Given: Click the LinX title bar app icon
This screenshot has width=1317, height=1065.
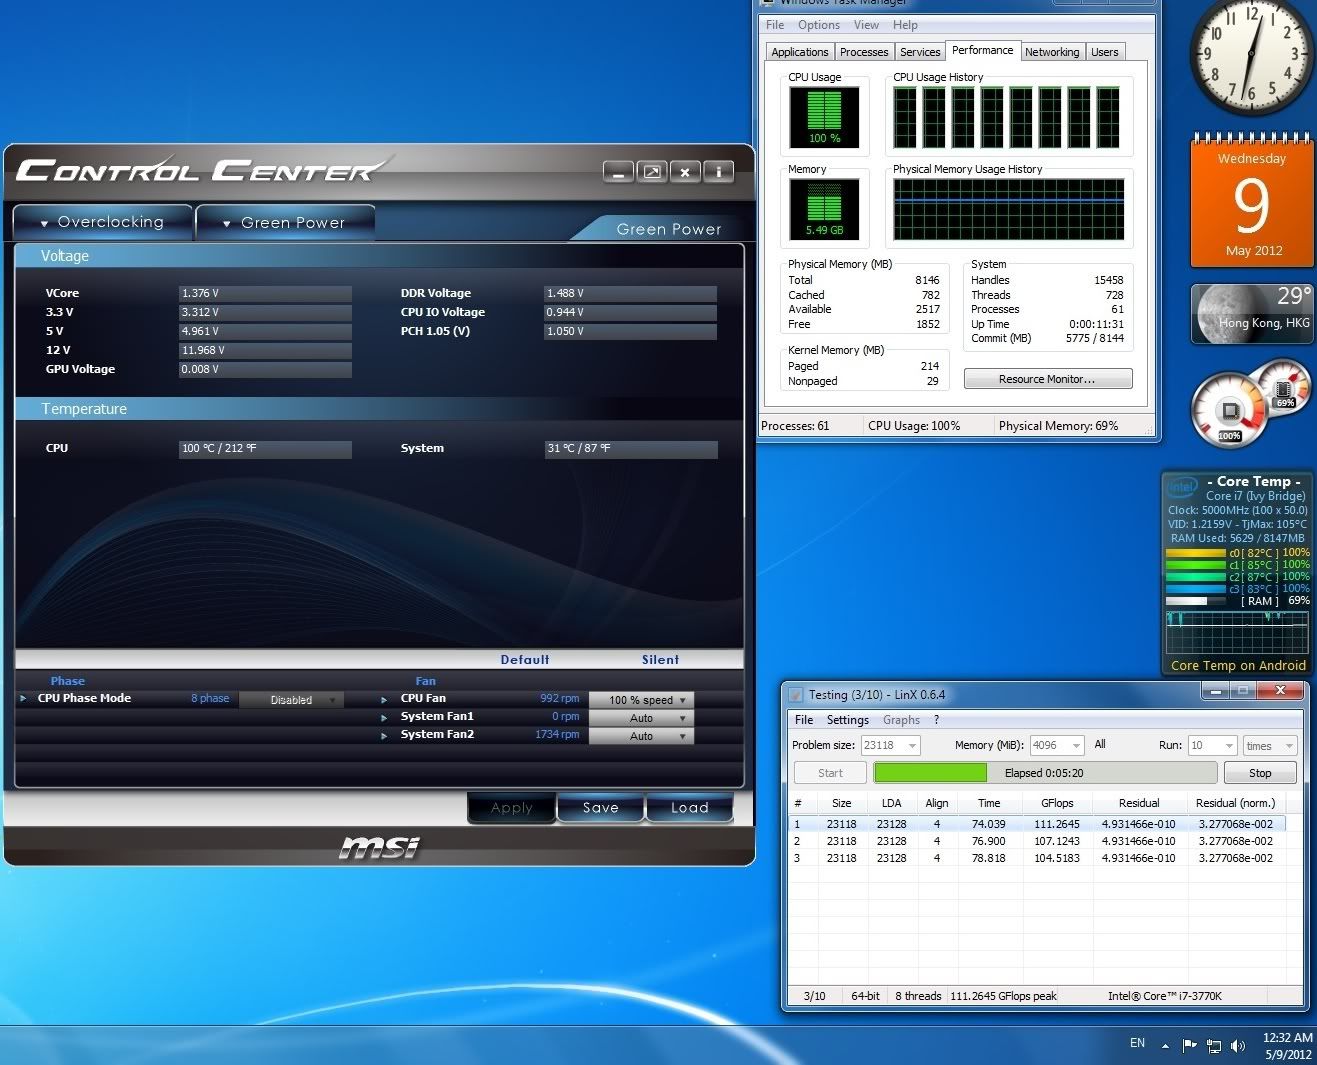Looking at the screenshot, I should (x=796, y=694).
